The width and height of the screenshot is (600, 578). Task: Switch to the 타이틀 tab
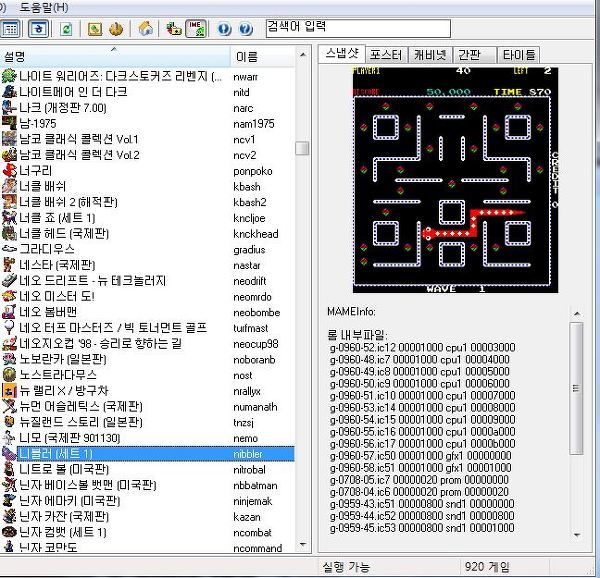click(518, 55)
